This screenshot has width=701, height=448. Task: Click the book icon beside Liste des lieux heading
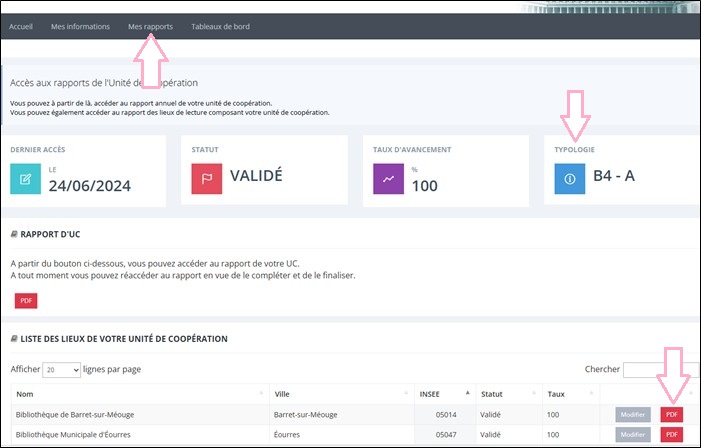click(x=14, y=339)
